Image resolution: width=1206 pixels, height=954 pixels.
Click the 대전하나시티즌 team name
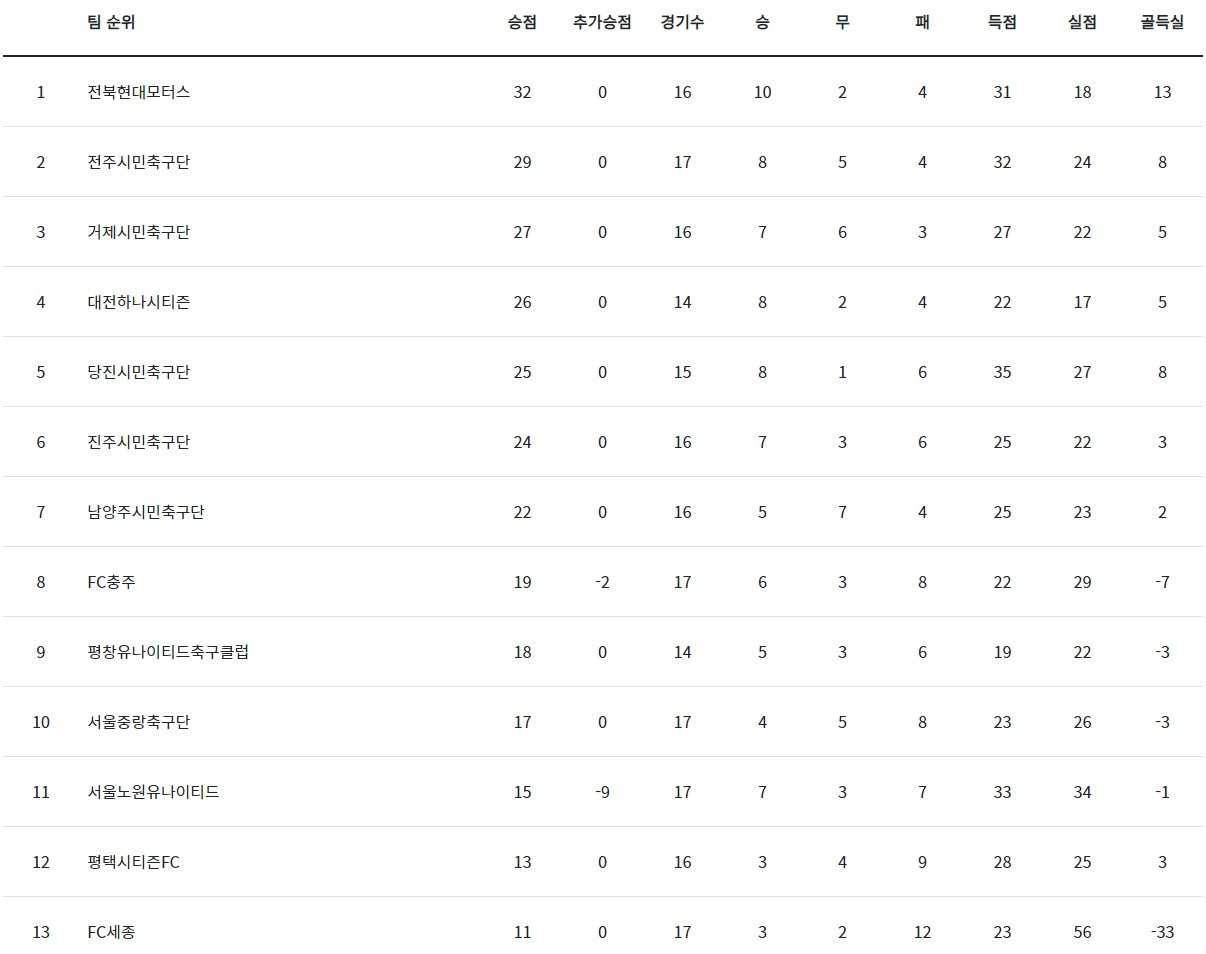coord(138,302)
